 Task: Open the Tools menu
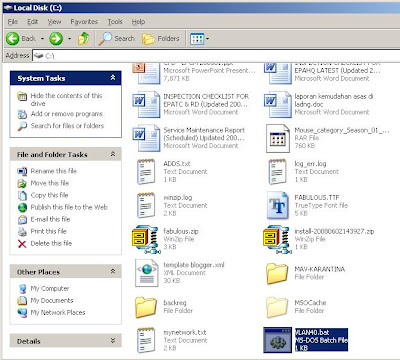115,22
